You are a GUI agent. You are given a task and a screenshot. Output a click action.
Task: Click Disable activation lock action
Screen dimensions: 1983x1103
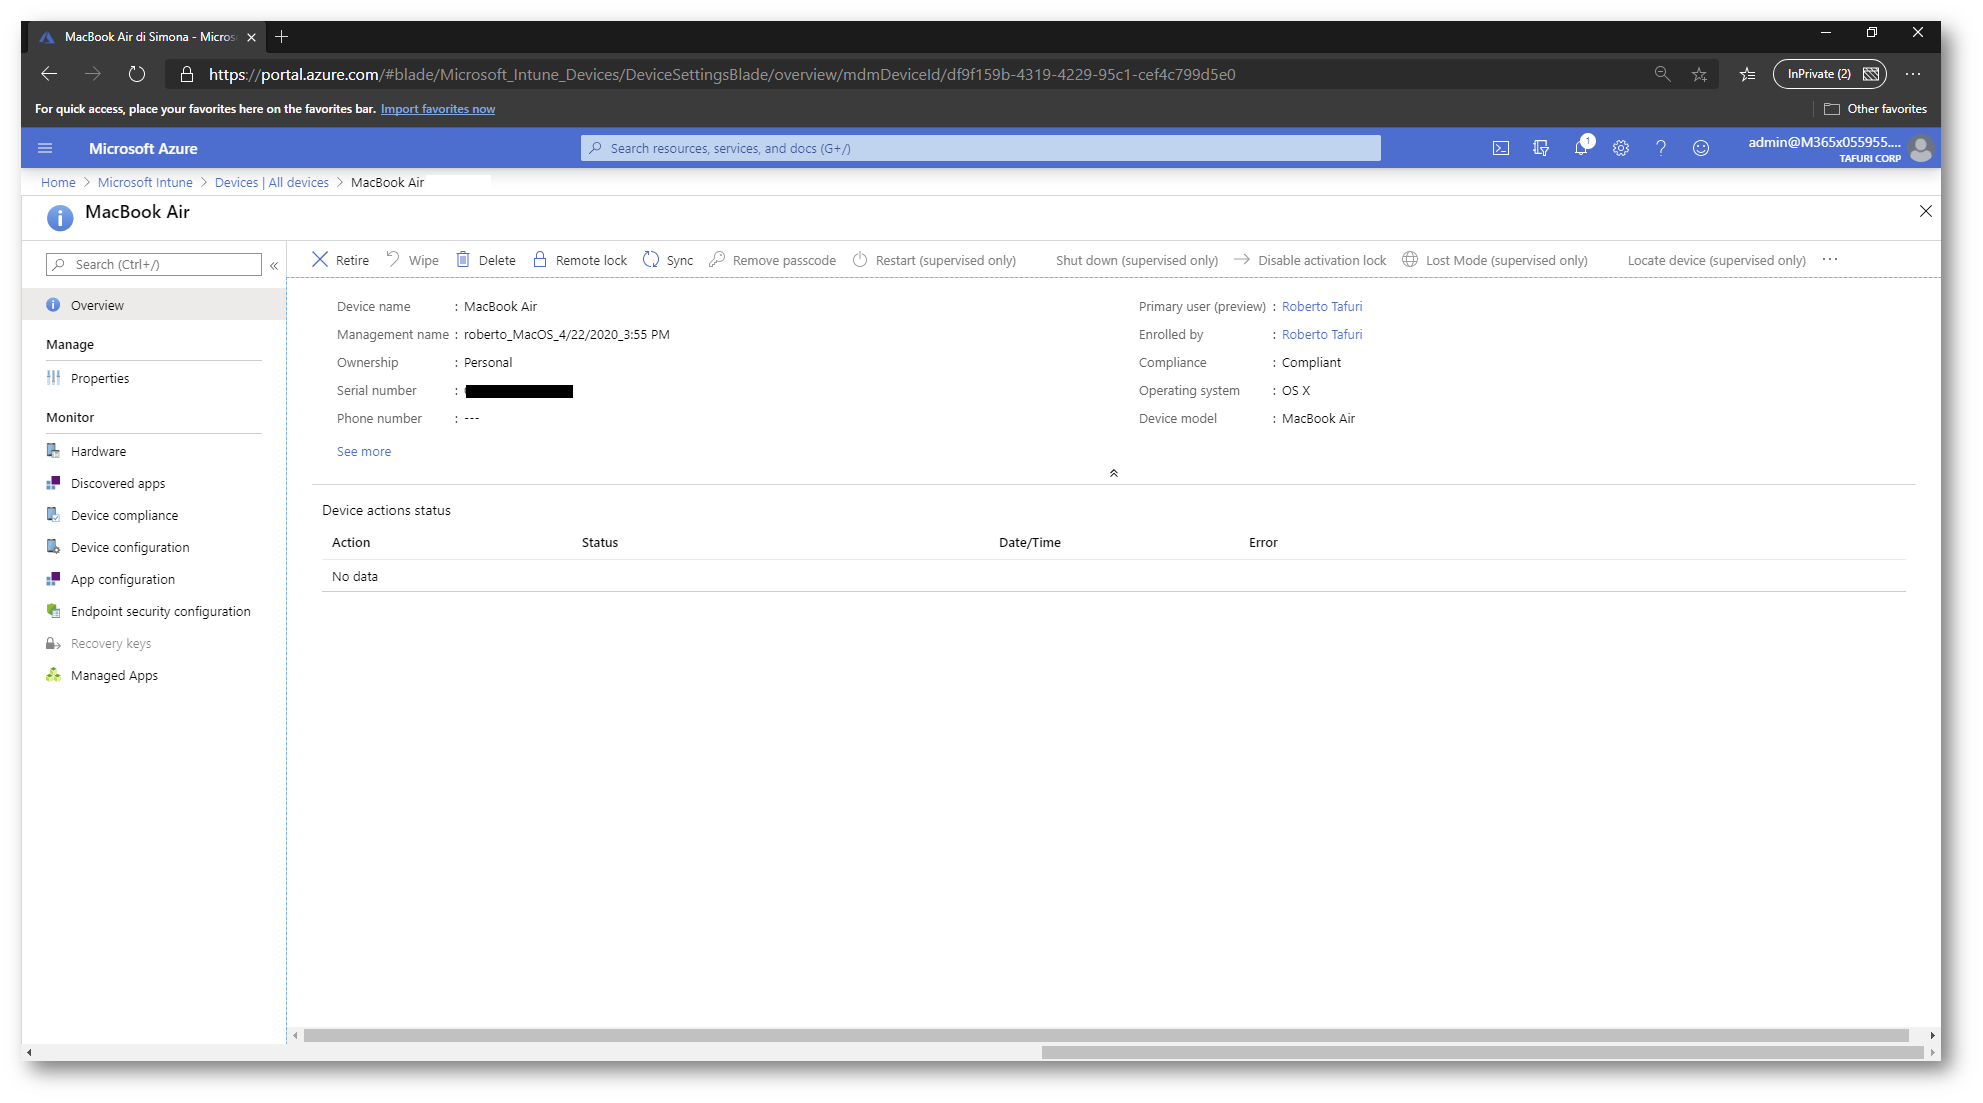[1310, 260]
